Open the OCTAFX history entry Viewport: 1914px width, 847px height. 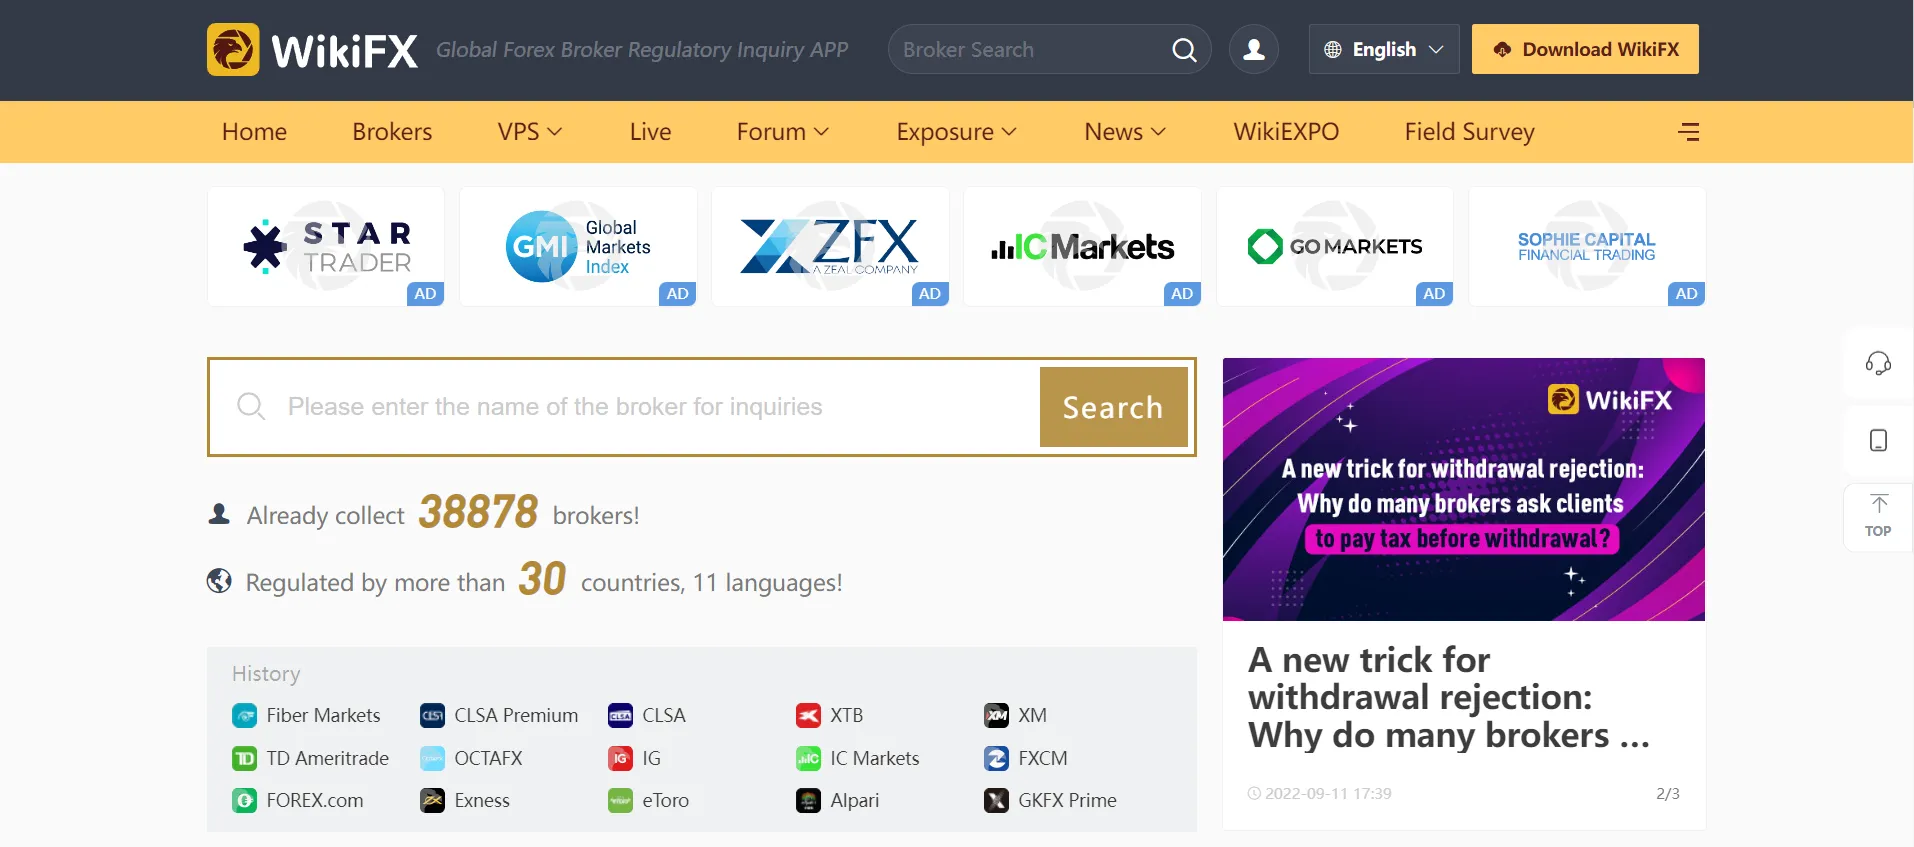pyautogui.click(x=488, y=759)
